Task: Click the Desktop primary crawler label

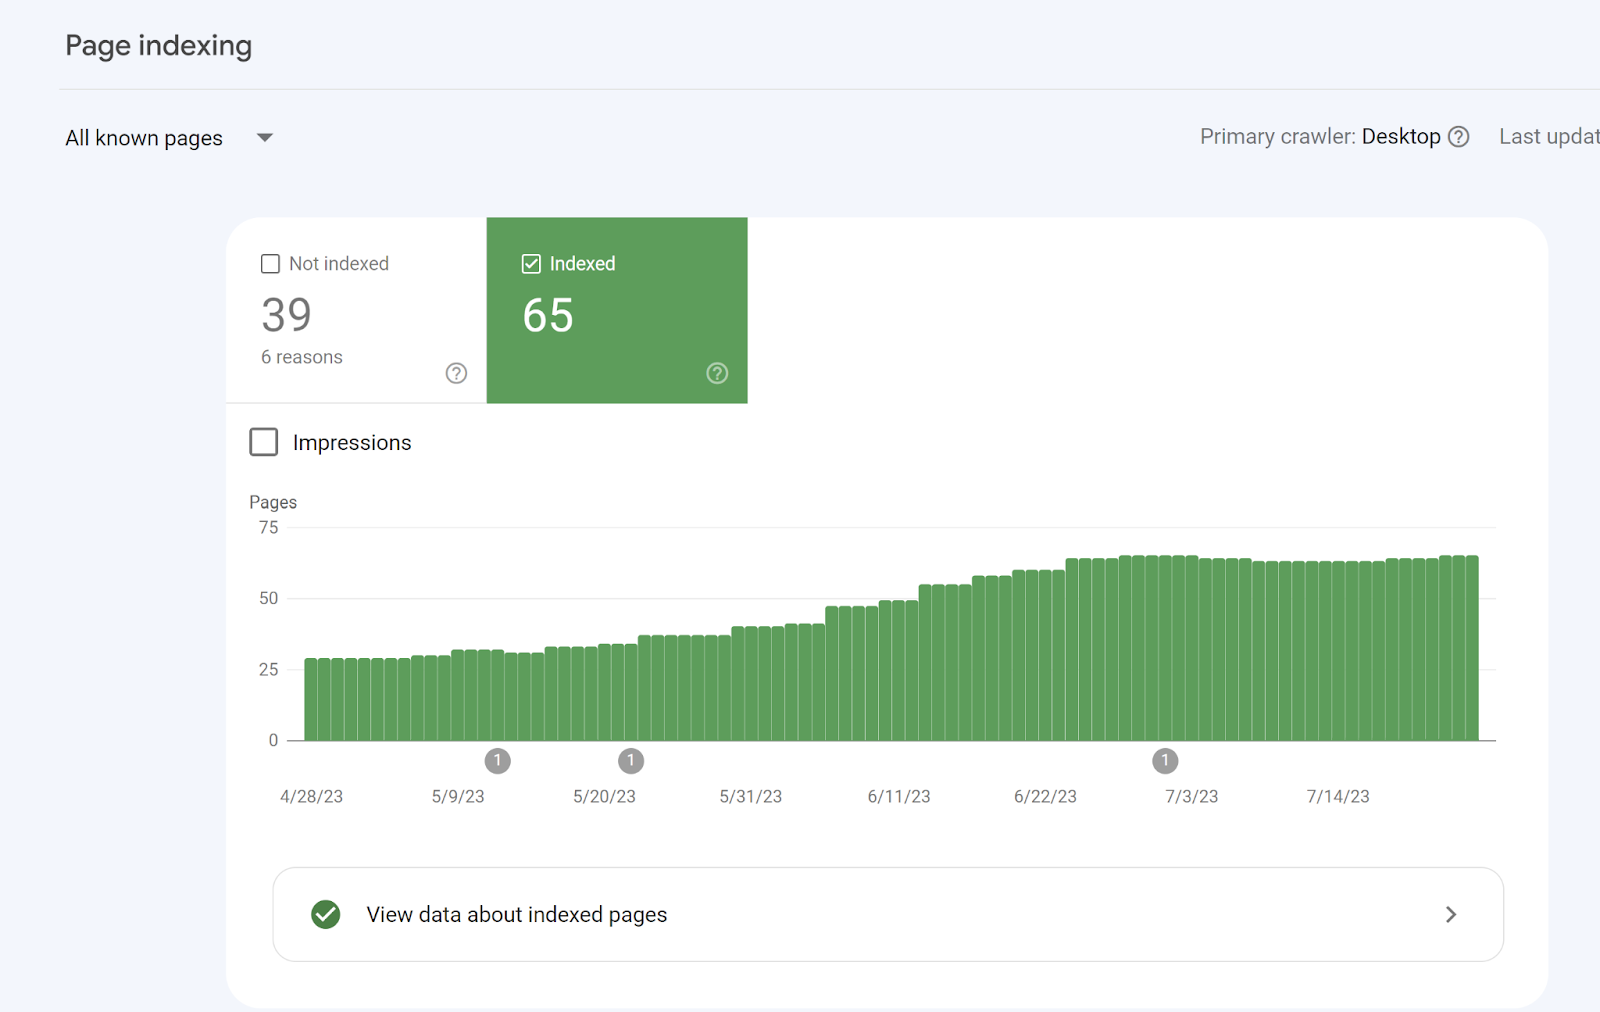Action: 1400,137
